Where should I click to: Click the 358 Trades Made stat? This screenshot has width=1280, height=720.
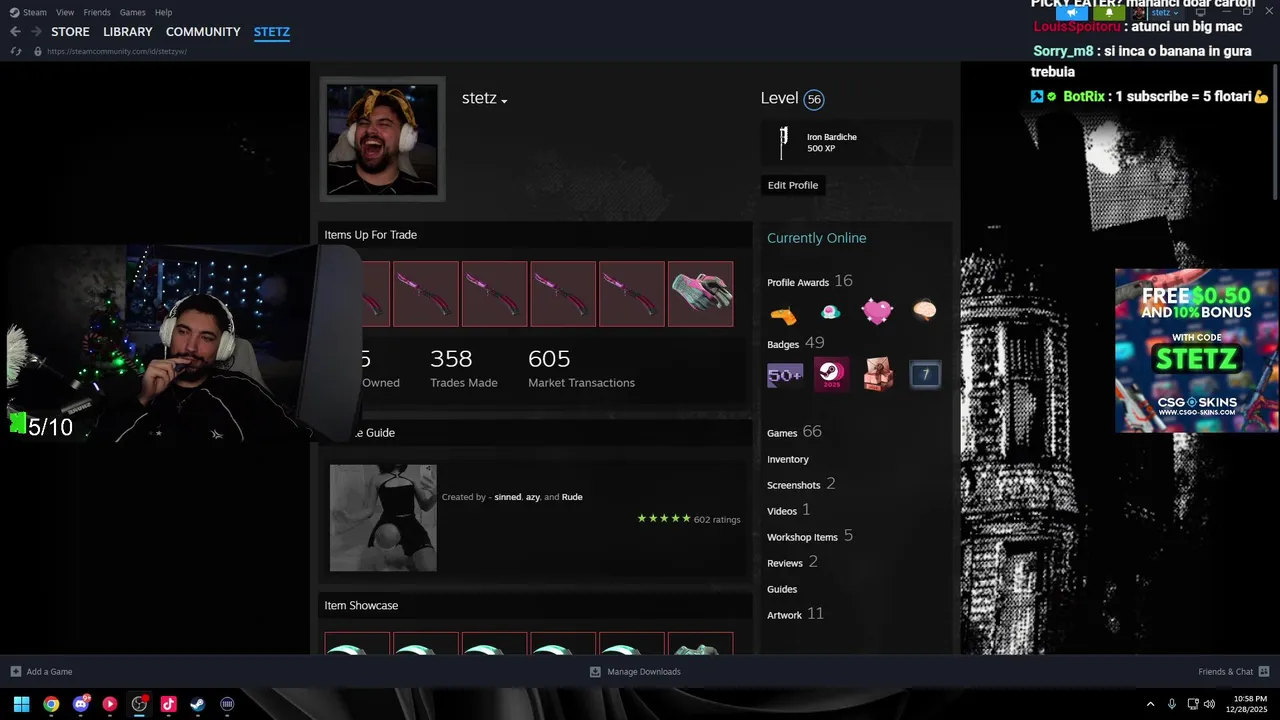point(463,368)
